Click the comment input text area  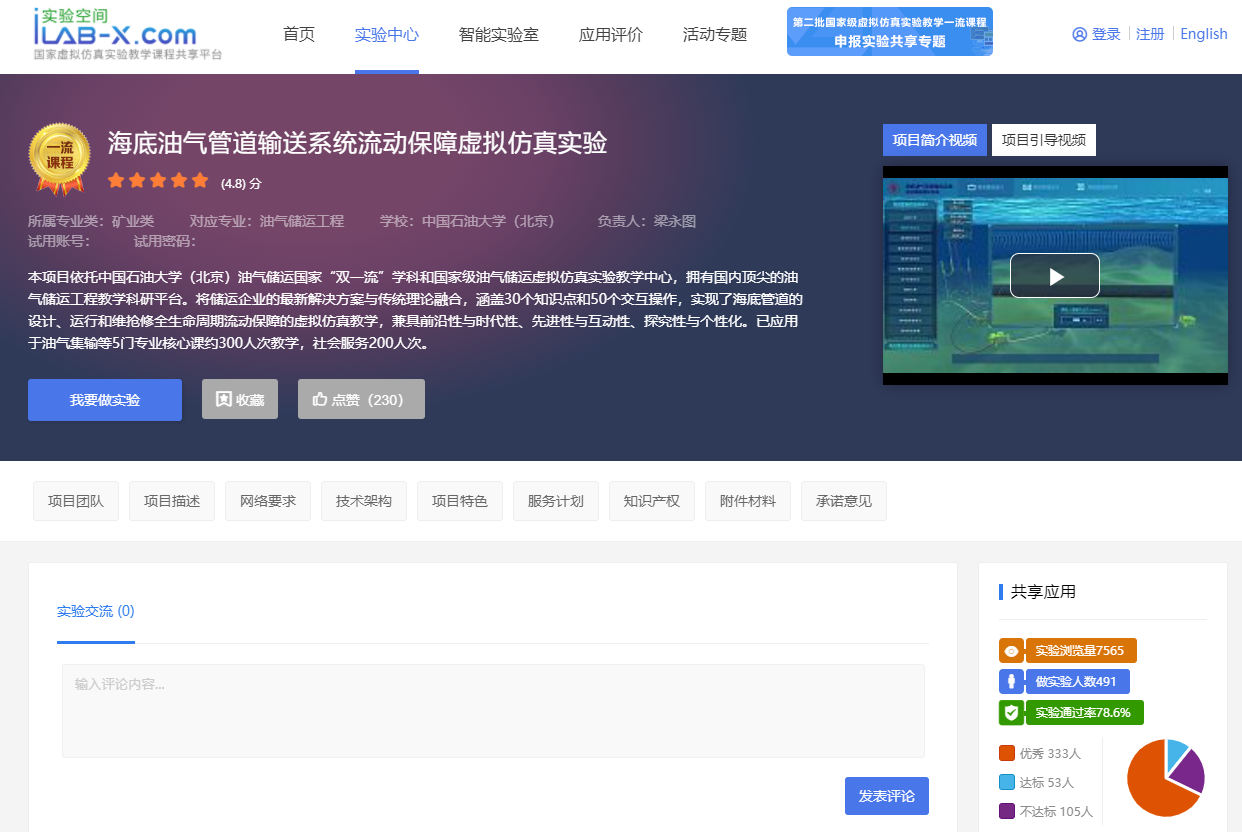click(493, 710)
